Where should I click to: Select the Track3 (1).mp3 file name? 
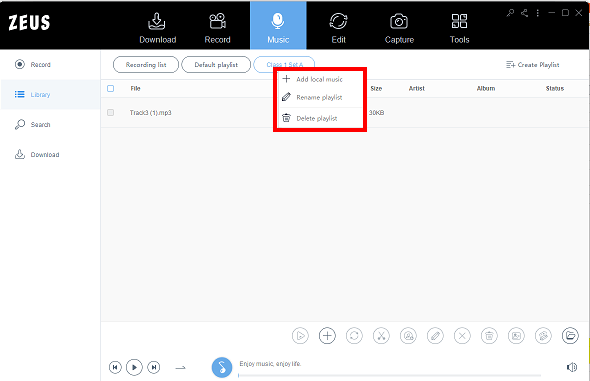[151, 112]
